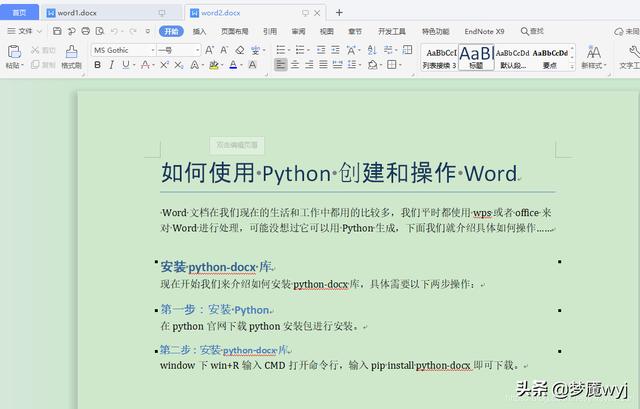Screen dimensions: 640x409
Task: Click the Decrease Indent icon
Action: pyautogui.click(x=321, y=50)
